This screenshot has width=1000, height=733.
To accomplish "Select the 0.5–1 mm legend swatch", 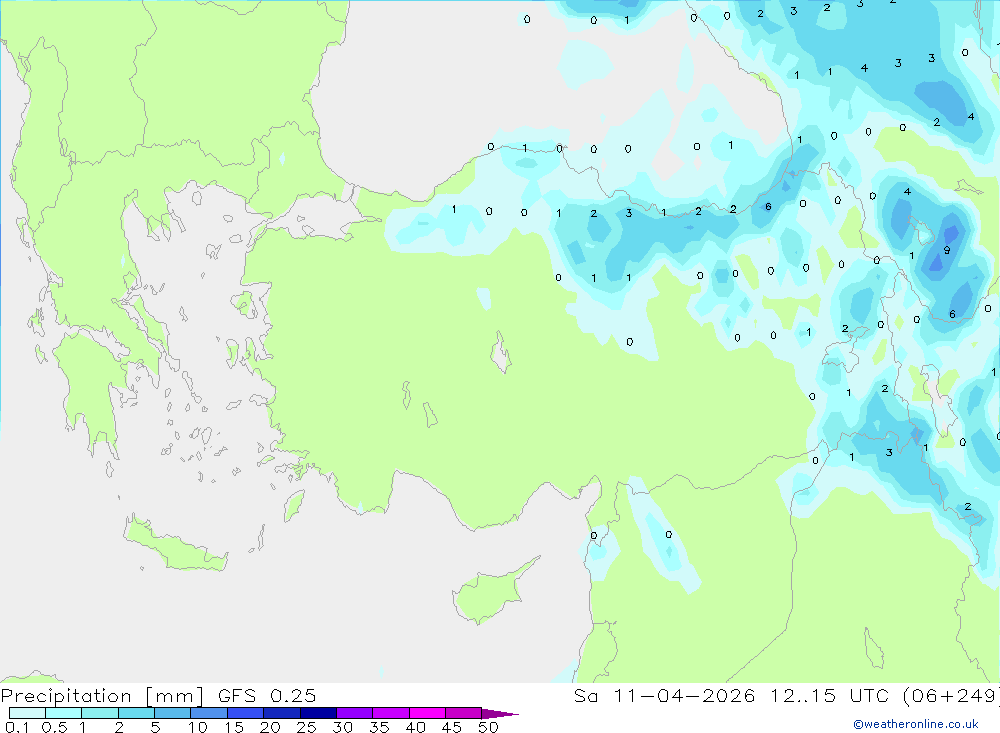I will 64,713.
